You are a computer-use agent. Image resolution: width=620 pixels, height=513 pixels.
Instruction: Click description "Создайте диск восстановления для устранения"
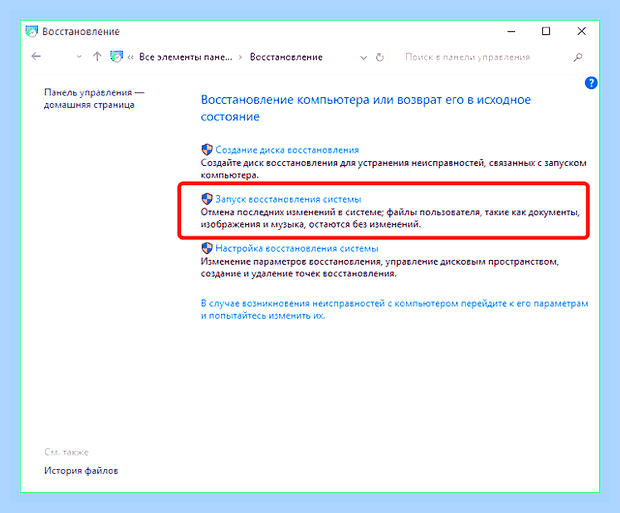click(393, 169)
